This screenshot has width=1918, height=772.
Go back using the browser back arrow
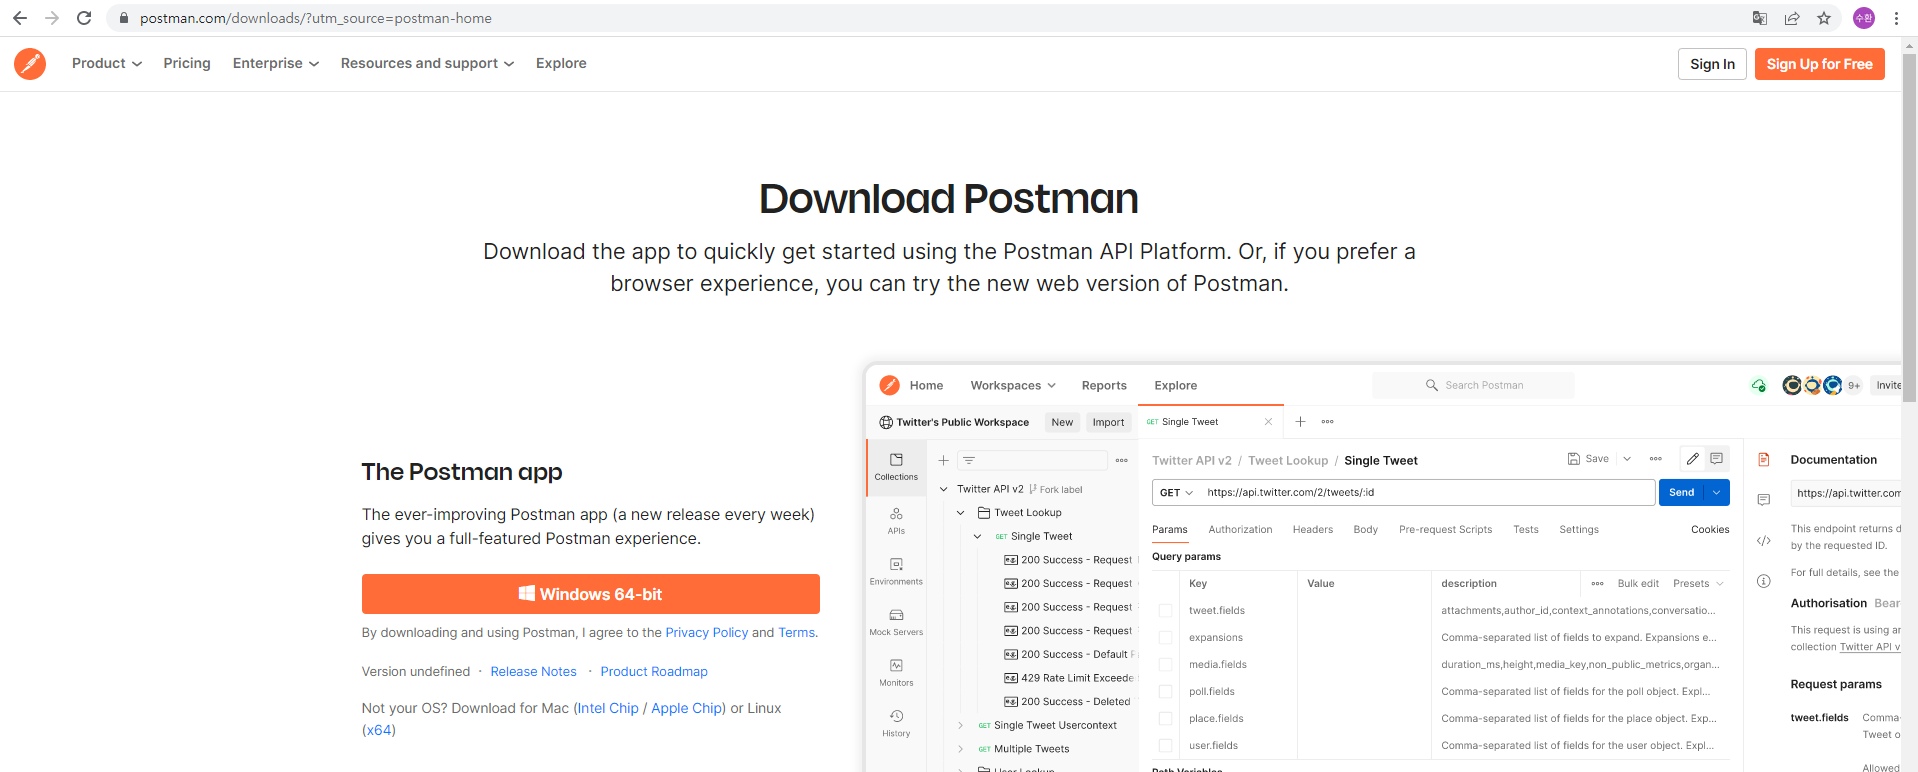point(20,18)
